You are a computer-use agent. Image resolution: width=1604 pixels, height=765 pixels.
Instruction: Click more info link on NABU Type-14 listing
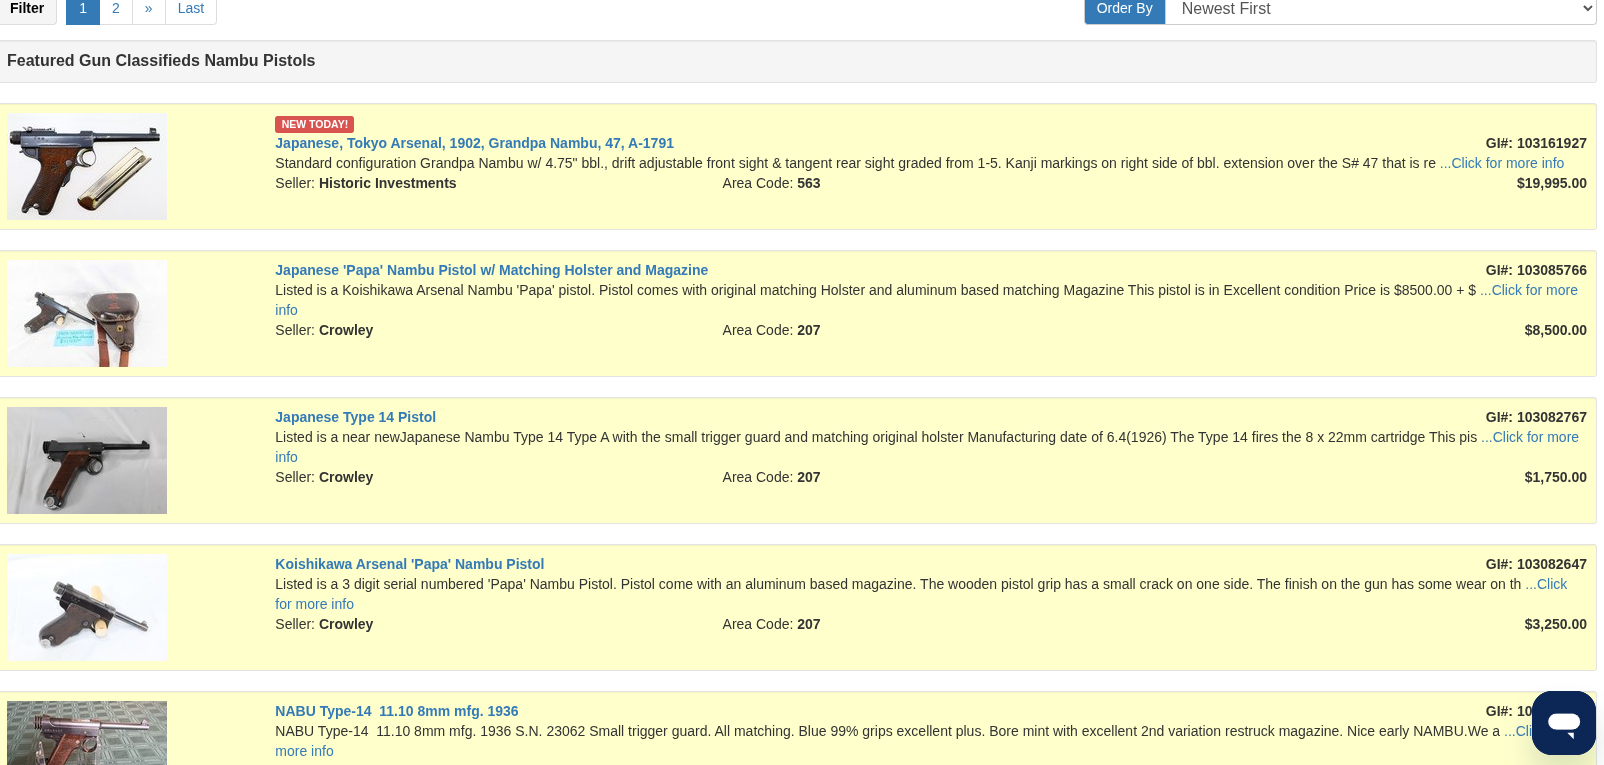pyautogui.click(x=304, y=751)
